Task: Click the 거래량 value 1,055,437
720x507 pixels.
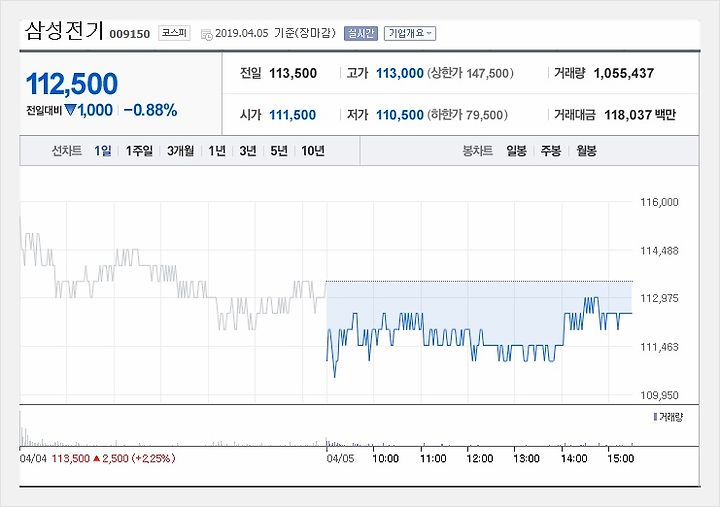Action: tap(624, 73)
